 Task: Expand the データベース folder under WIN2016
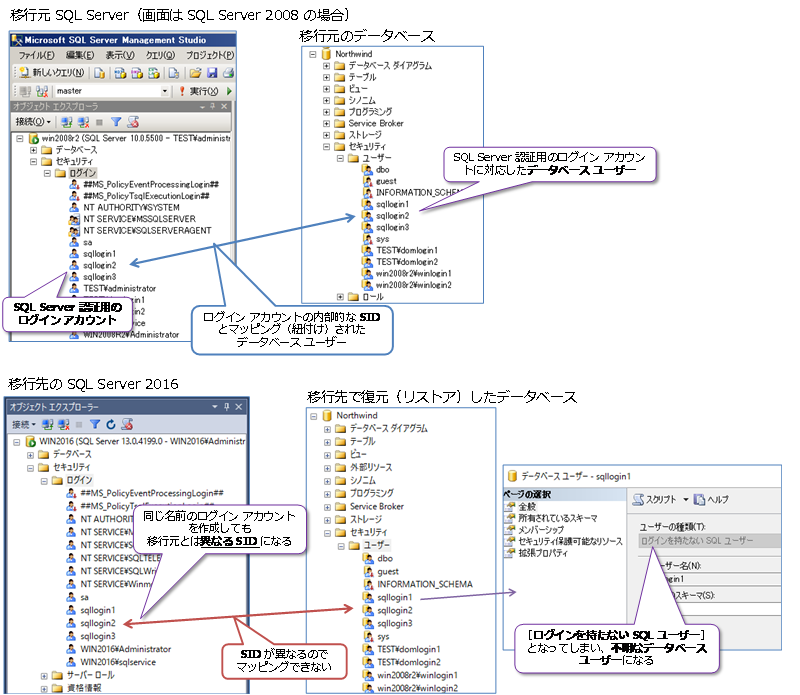click(30, 455)
